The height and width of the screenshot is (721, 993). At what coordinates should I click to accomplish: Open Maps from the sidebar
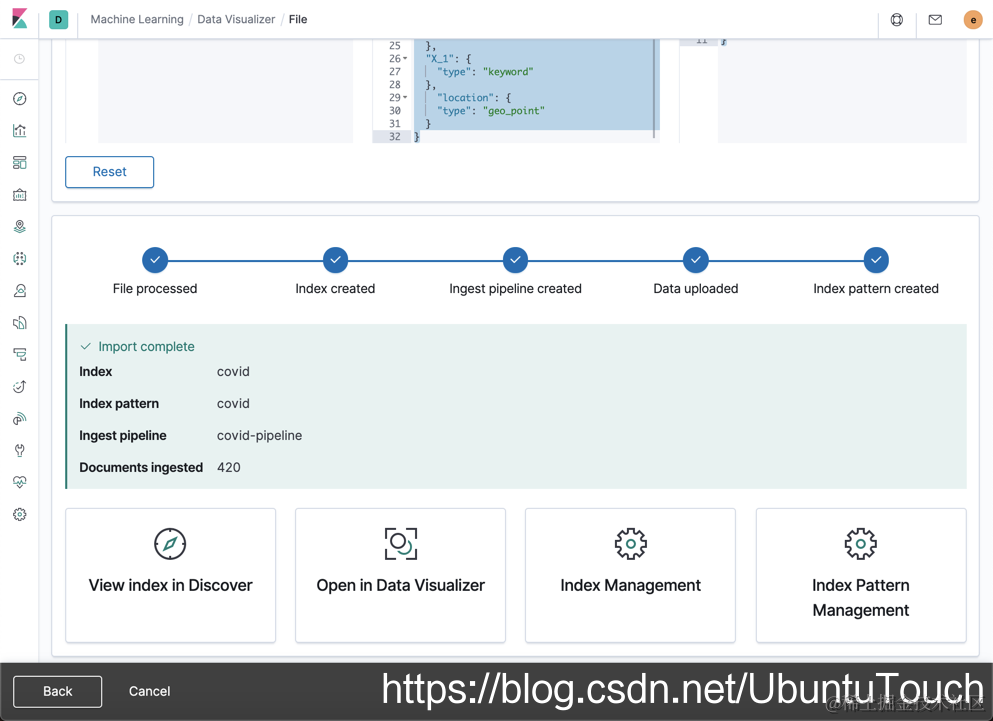pyautogui.click(x=20, y=226)
